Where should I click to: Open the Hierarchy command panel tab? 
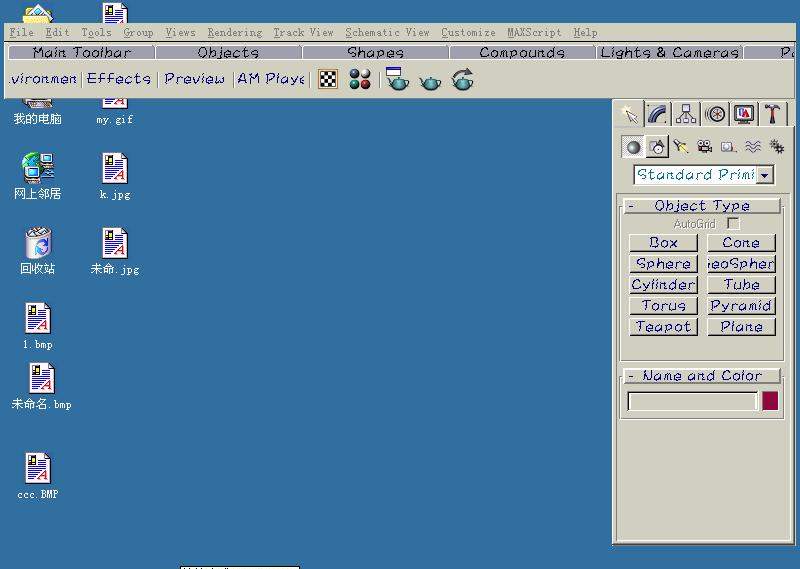pos(686,114)
